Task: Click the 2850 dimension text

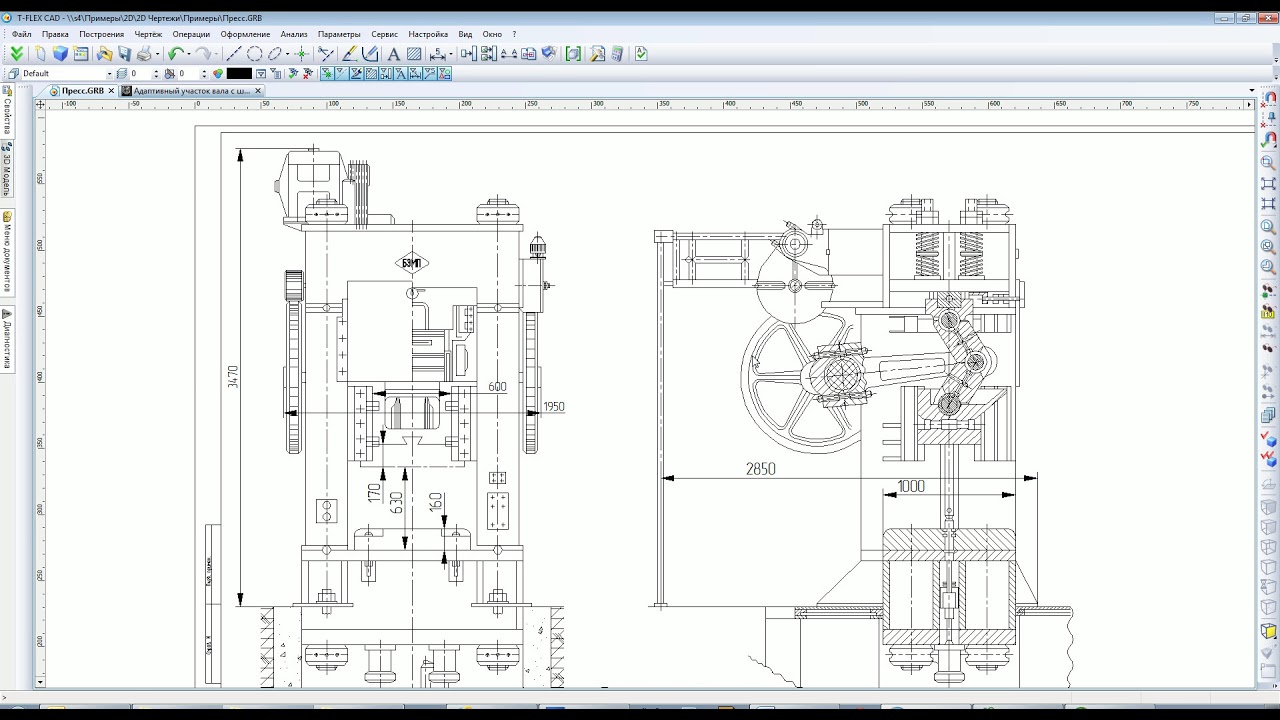Action: point(760,468)
